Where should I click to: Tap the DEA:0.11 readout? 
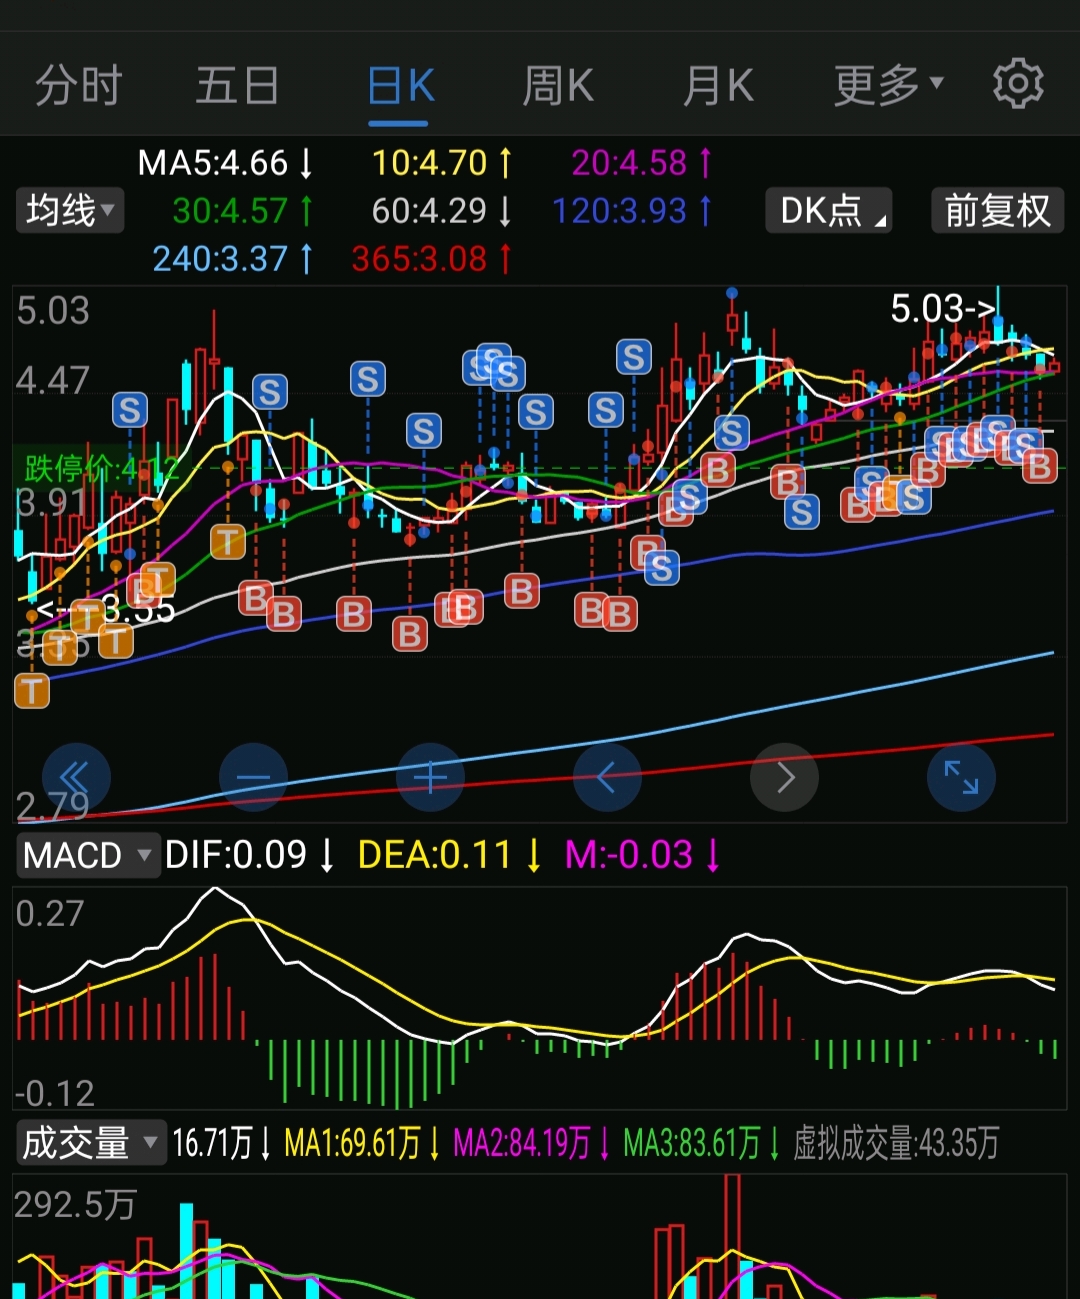(x=450, y=855)
